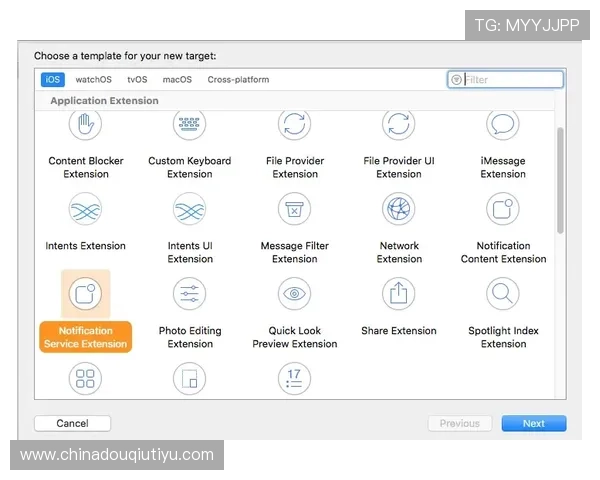Screen dimensions: 600x480
Task: Select the iMessage Extension icon
Action: [x=503, y=125]
